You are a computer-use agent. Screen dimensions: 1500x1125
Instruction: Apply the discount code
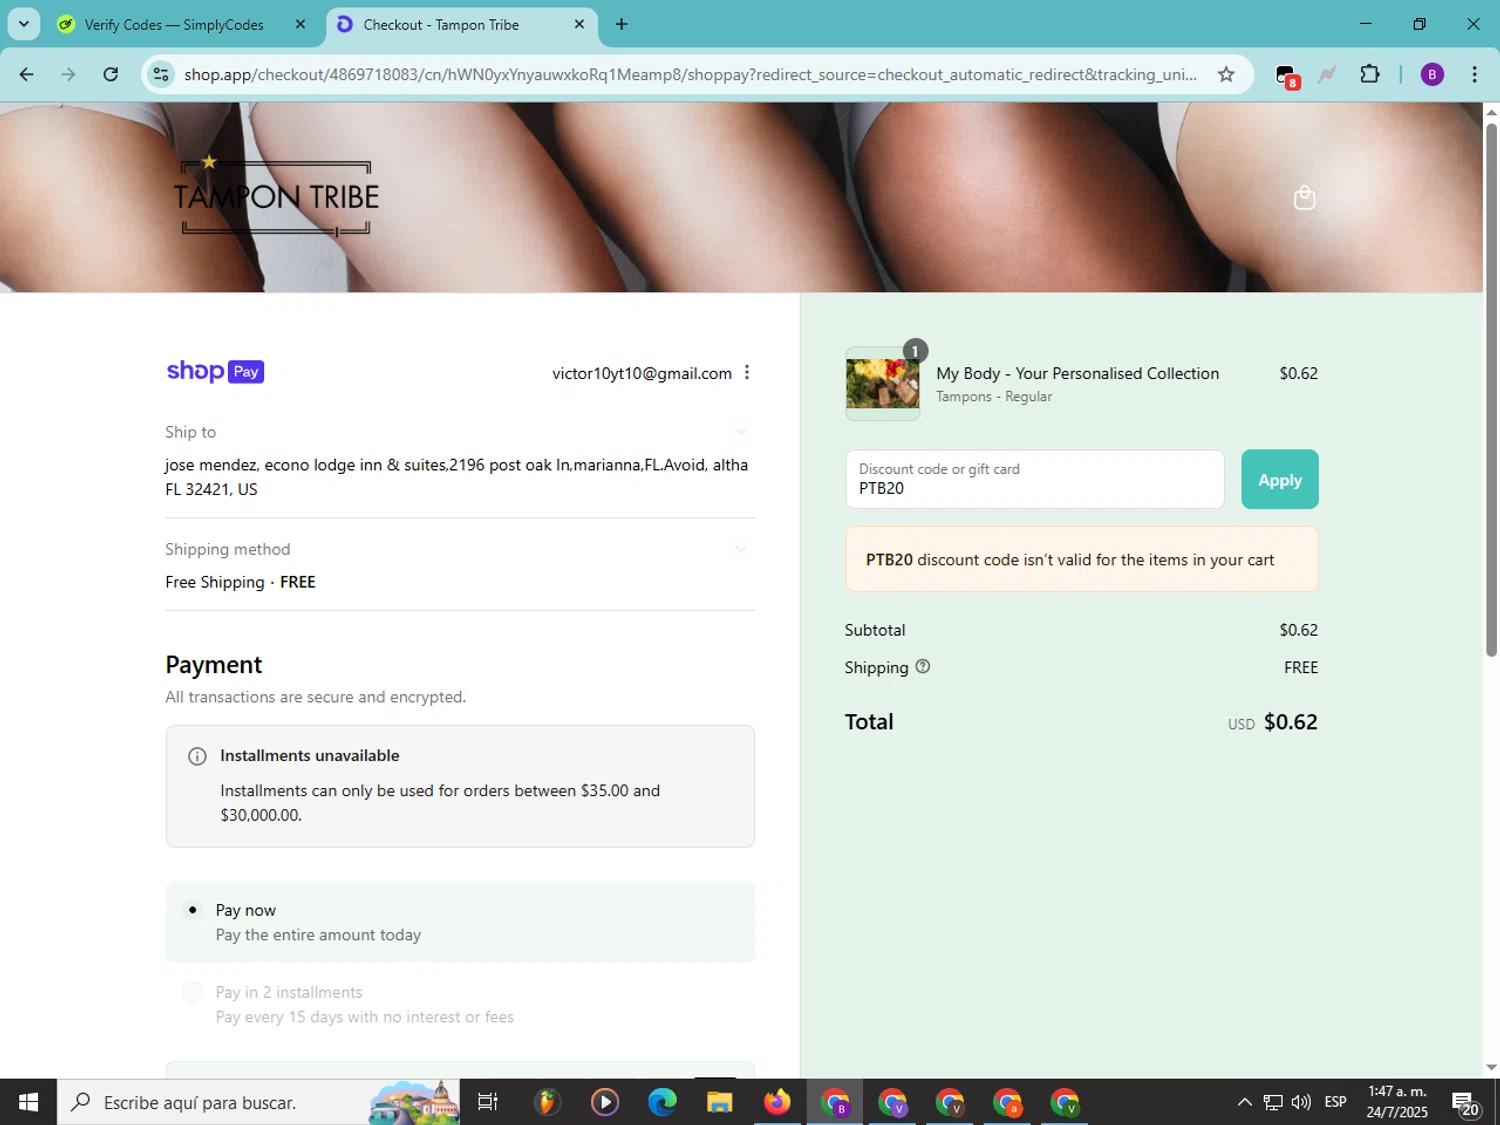point(1280,480)
